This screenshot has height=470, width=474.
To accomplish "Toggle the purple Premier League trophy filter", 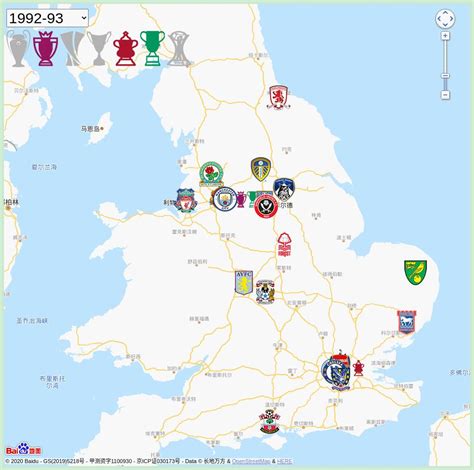I will 45,48.
